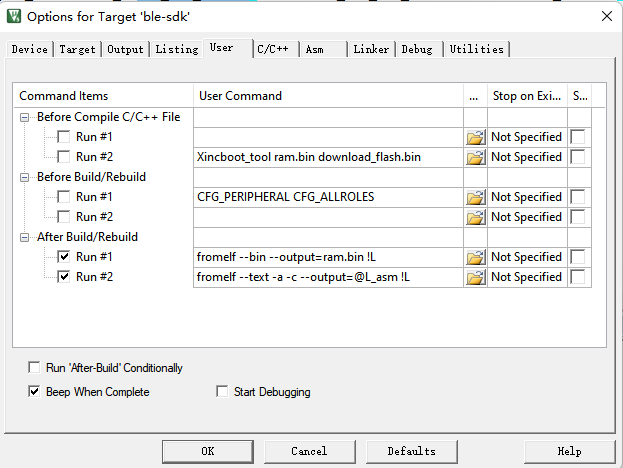Enable Start Debugging option
623x468 pixels.
(x=222, y=391)
